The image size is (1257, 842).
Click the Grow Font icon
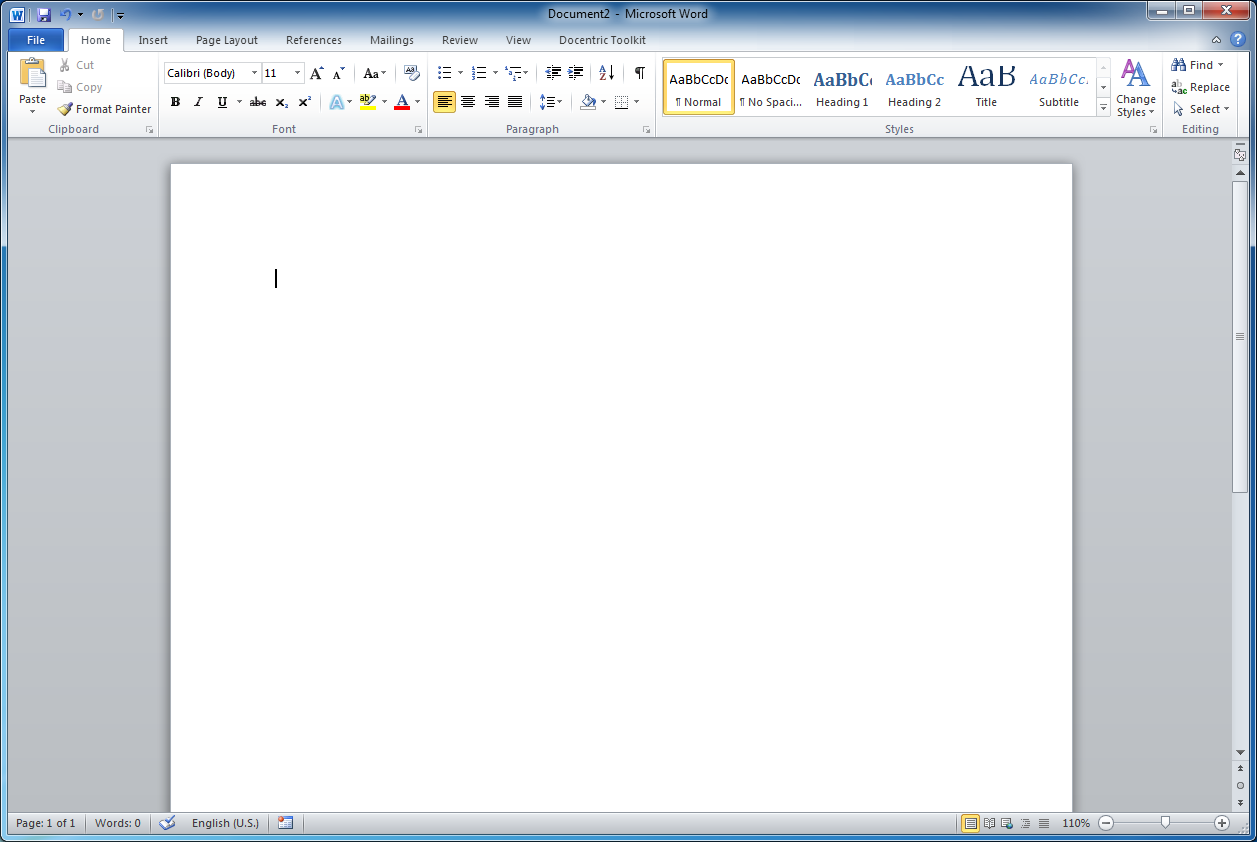click(x=316, y=72)
